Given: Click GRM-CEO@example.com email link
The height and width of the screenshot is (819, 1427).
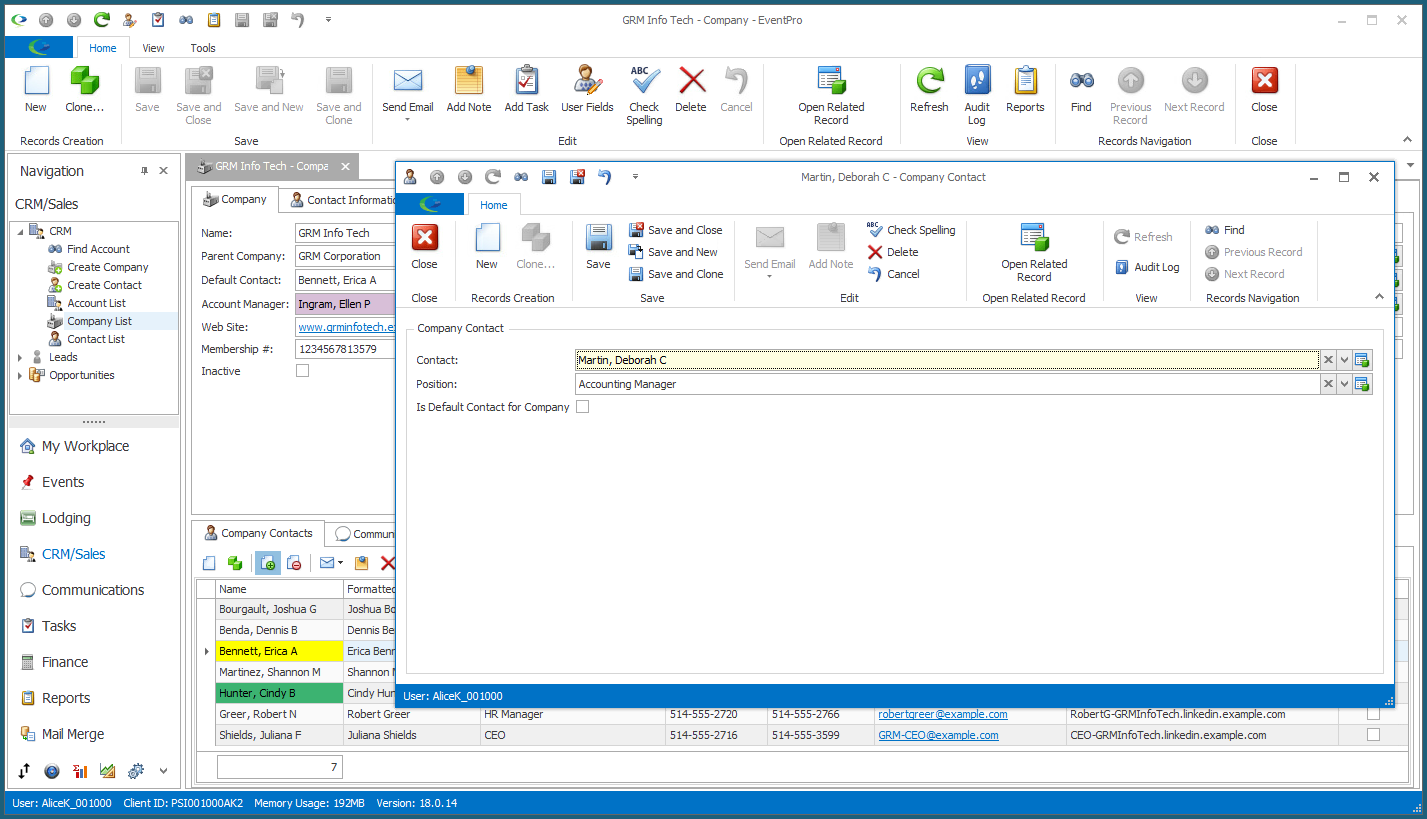Looking at the screenshot, I should tap(938, 735).
